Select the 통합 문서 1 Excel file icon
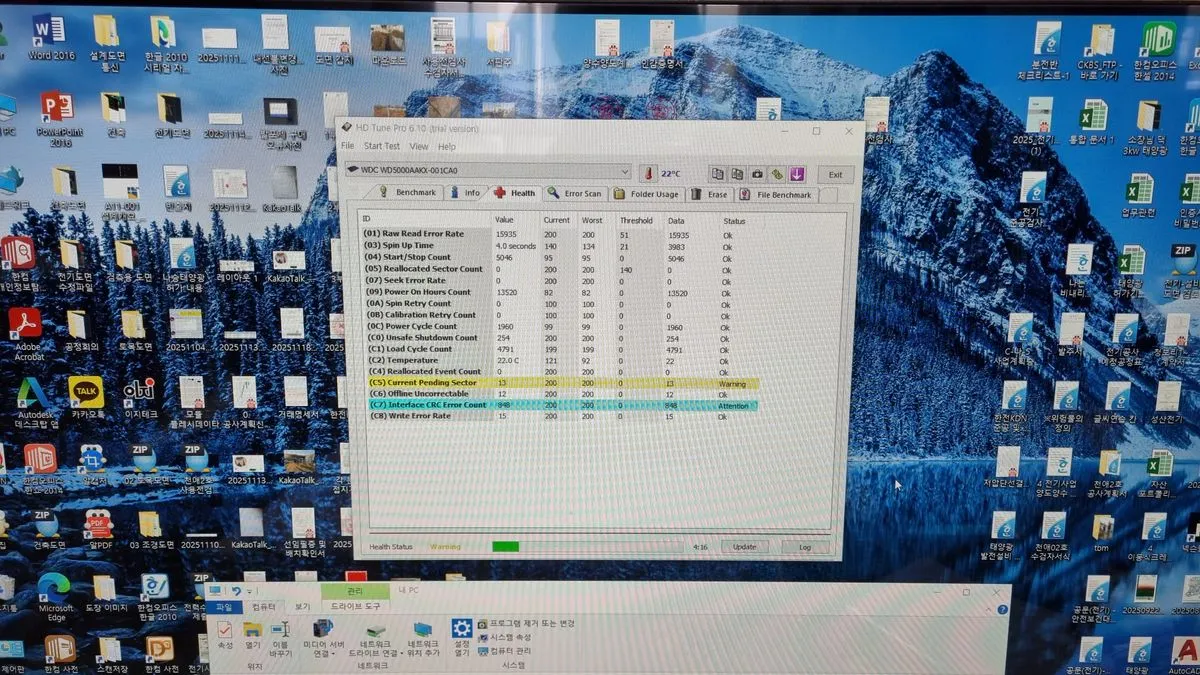Image resolution: width=1200 pixels, height=675 pixels. pos(1094,123)
